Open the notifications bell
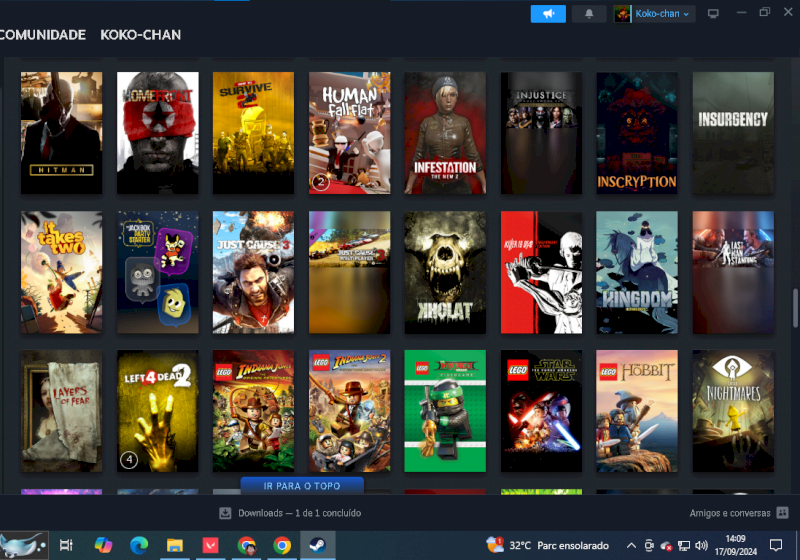The image size is (800, 560). pos(589,14)
